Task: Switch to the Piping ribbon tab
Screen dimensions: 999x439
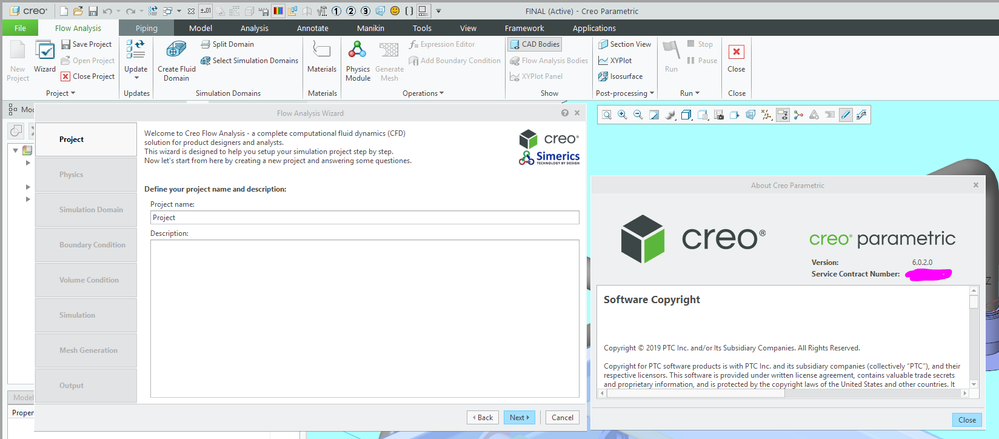Action: pos(147,28)
